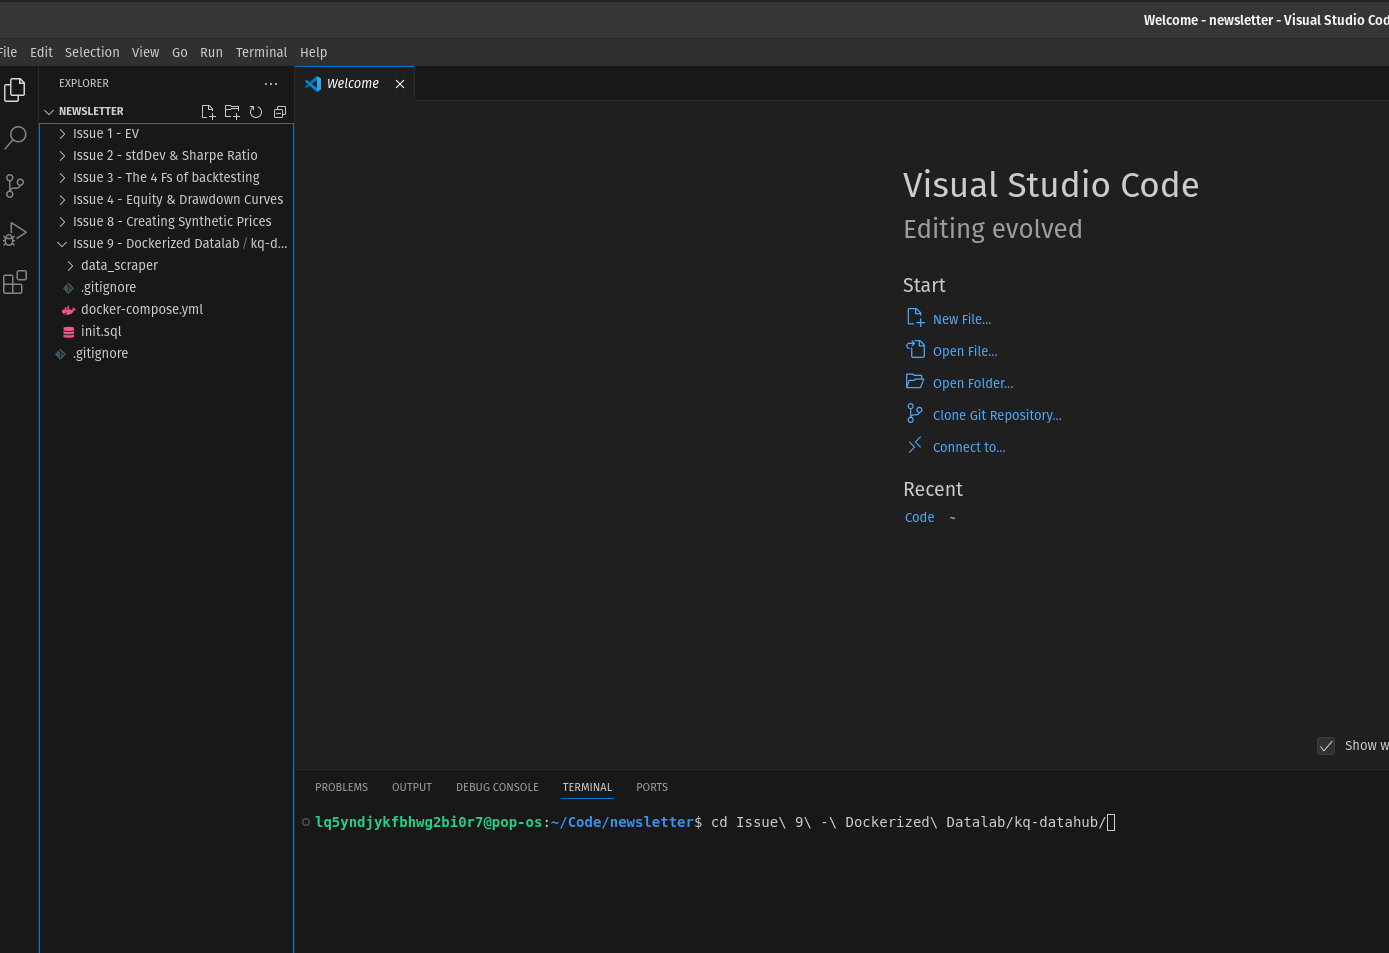Expand the data_scraper folder
Image resolution: width=1389 pixels, height=953 pixels.
[x=119, y=266]
